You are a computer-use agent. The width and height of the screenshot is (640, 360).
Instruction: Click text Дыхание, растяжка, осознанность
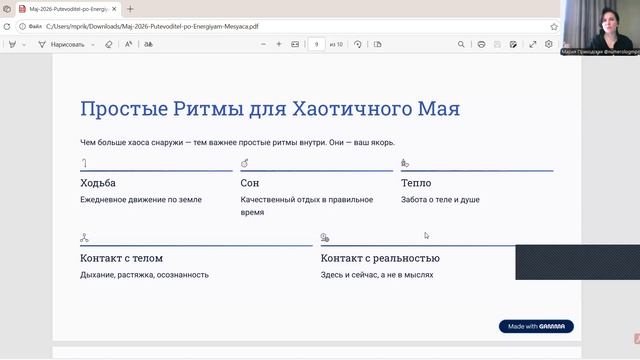click(144, 275)
